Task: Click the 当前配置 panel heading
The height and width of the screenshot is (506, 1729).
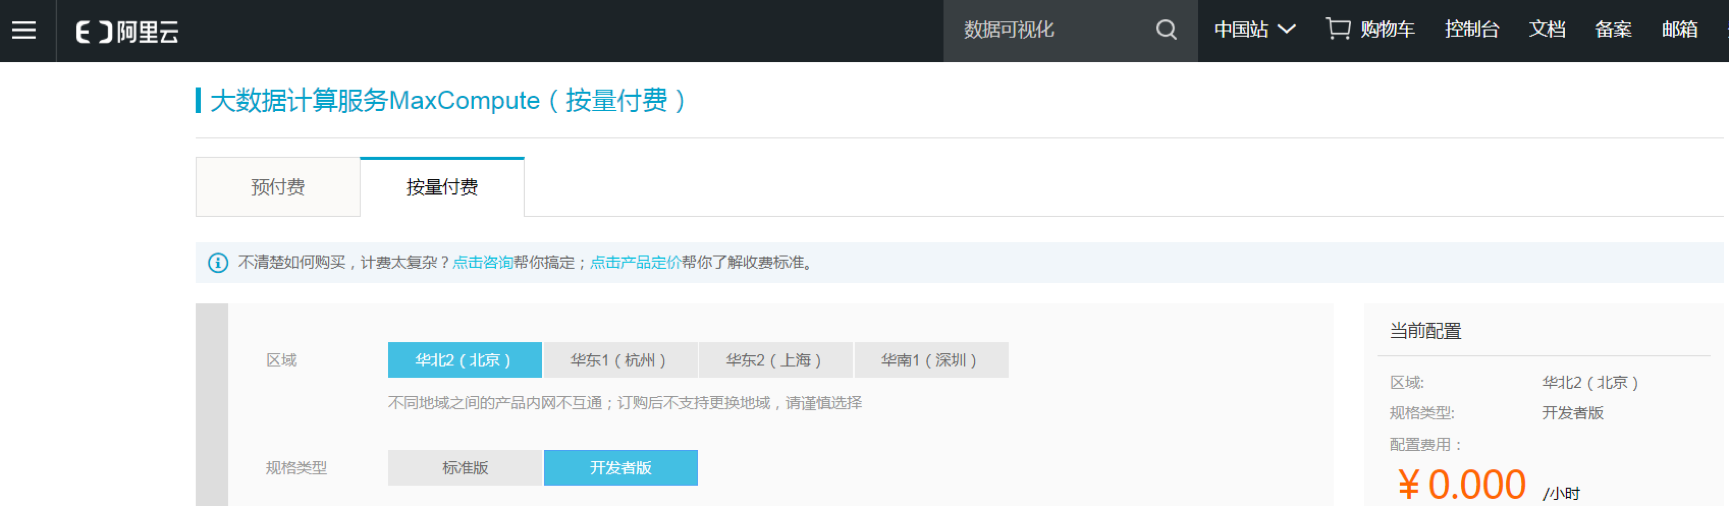Action: [x=1426, y=331]
